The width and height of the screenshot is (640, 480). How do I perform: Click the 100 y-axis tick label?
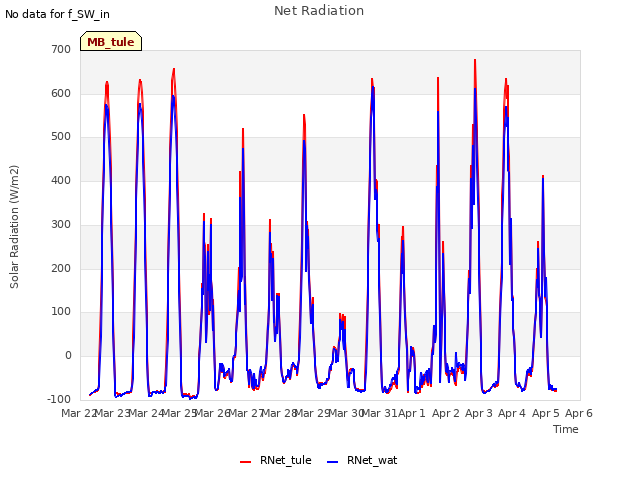pyautogui.click(x=61, y=312)
